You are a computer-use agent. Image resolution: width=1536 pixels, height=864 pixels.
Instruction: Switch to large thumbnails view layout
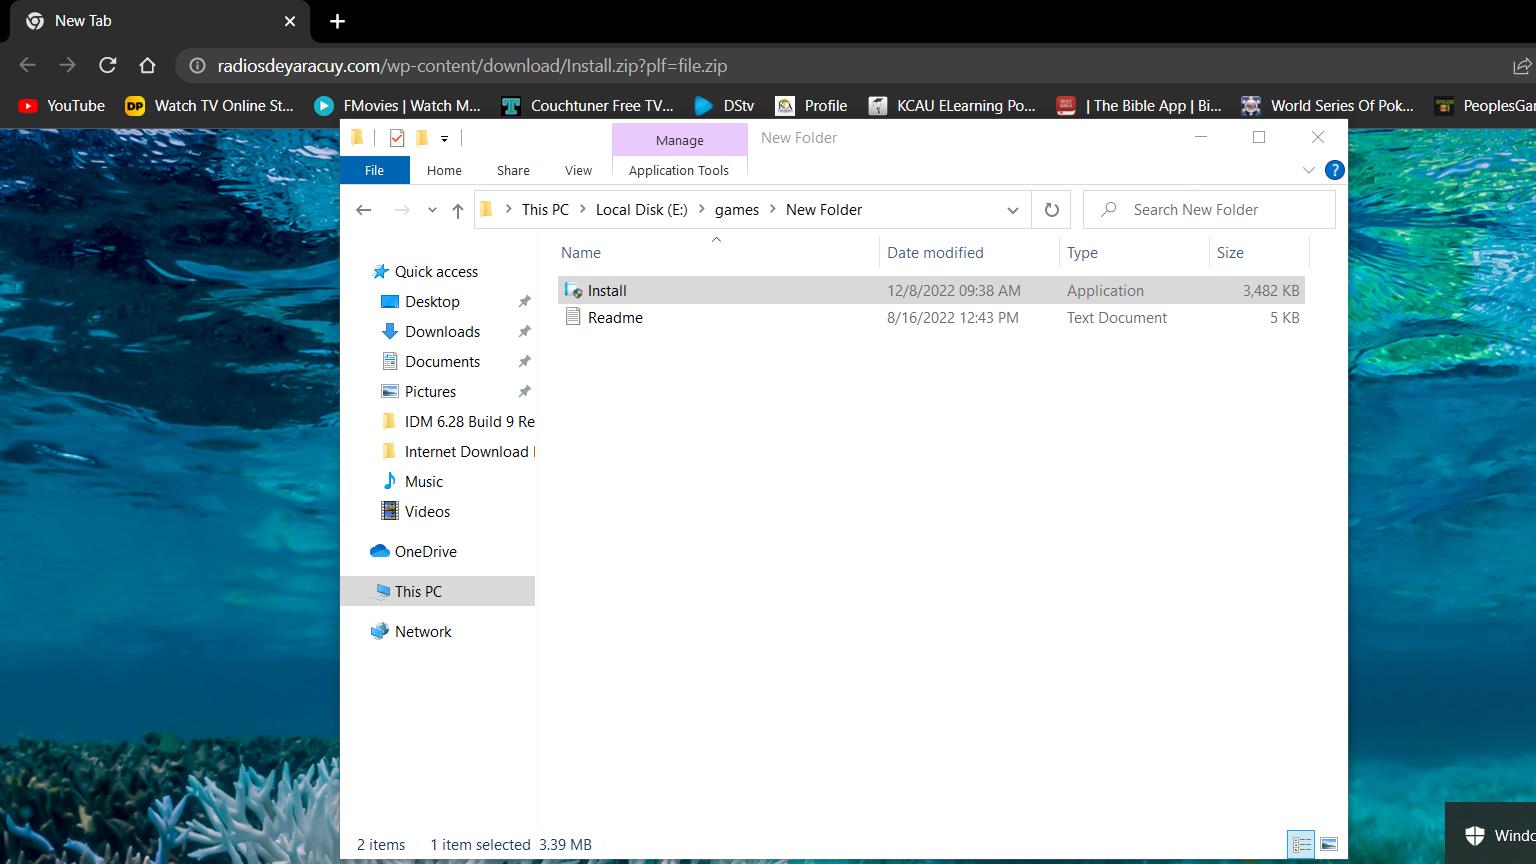point(1329,845)
